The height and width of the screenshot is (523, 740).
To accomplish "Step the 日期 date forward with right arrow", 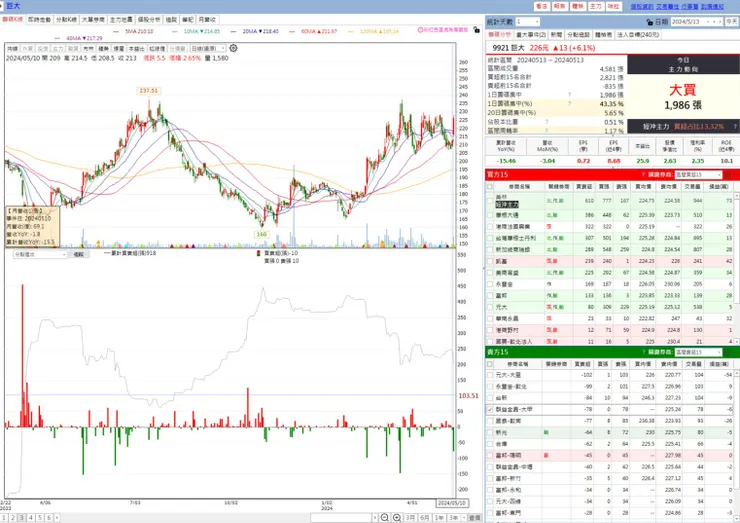I will point(720,22).
